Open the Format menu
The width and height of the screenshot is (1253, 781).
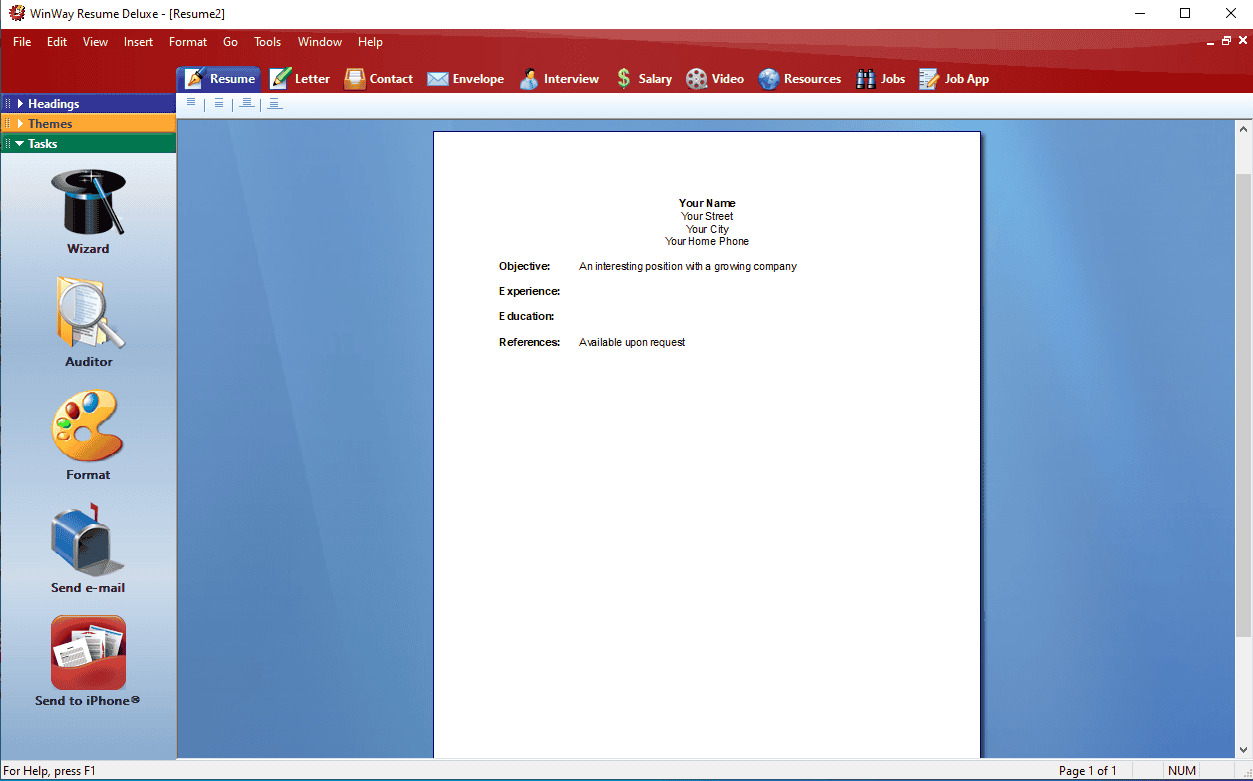point(188,42)
